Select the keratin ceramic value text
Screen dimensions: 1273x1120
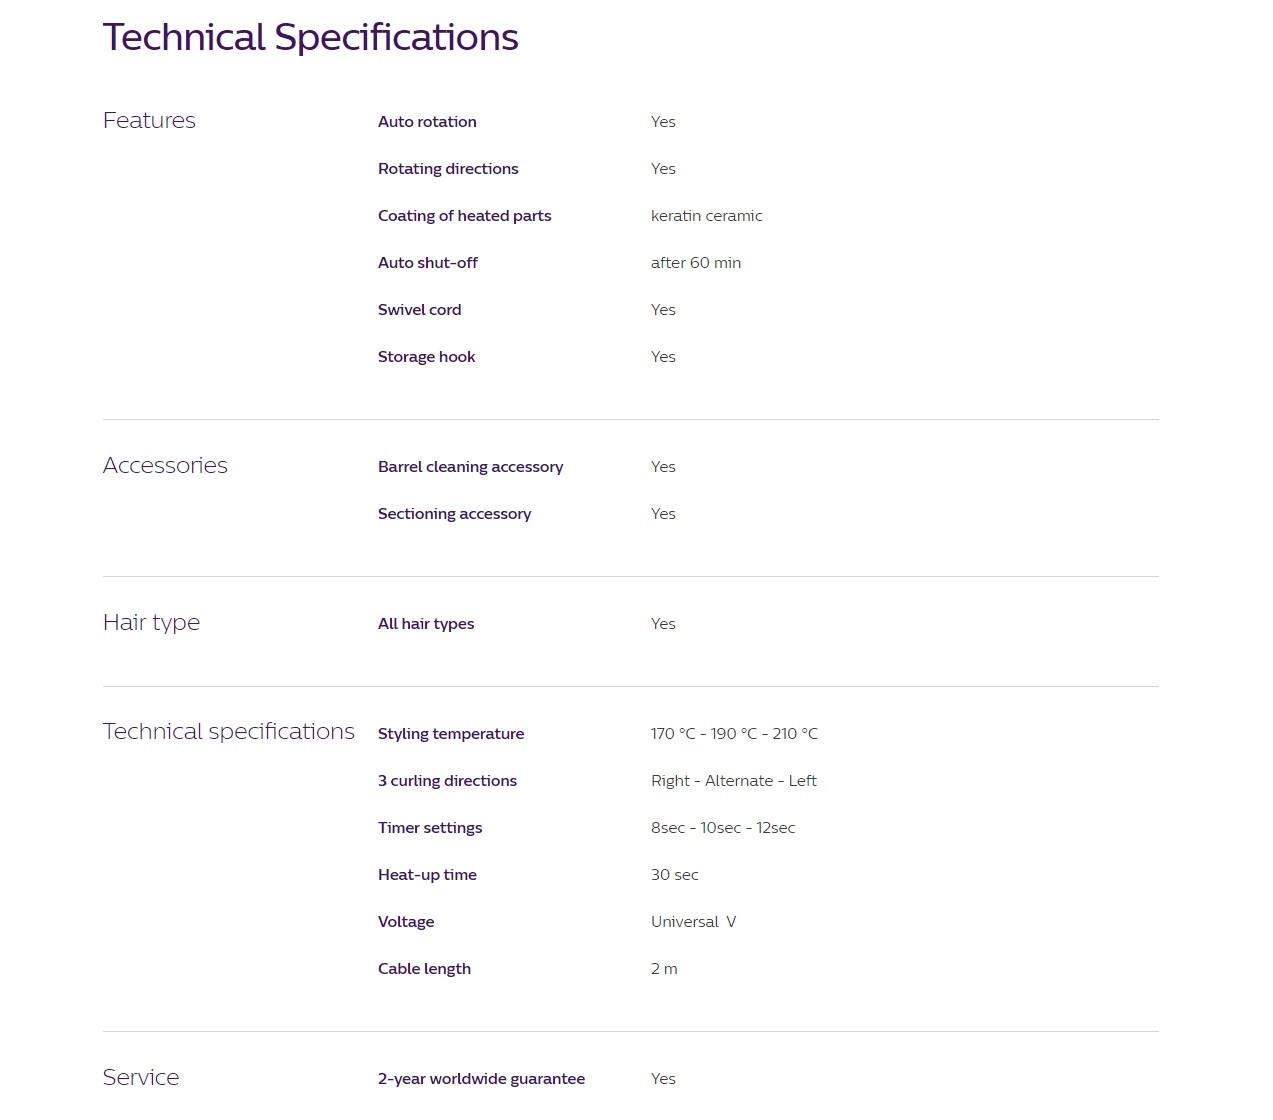coord(706,216)
